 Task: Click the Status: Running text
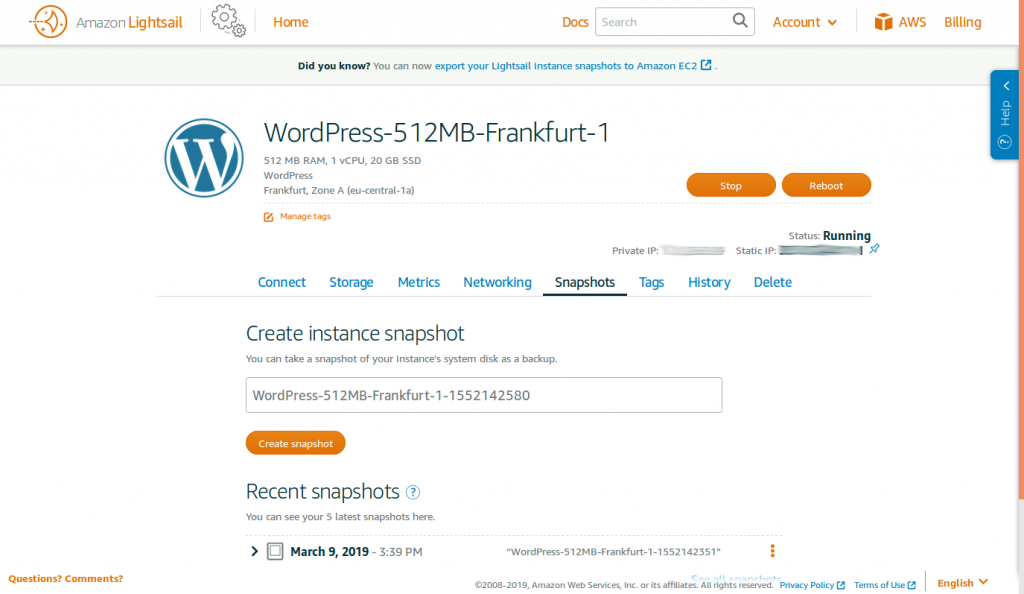829,236
